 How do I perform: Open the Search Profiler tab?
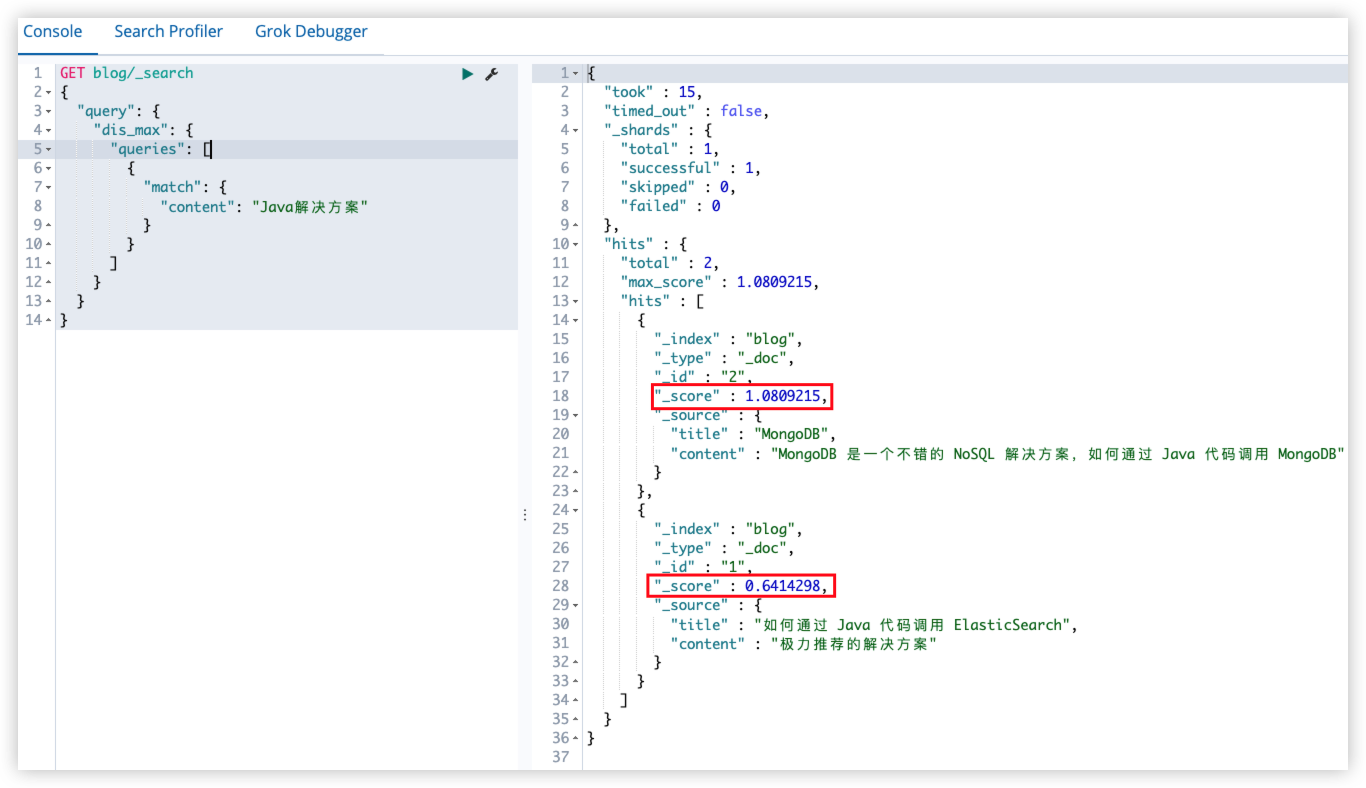[169, 31]
